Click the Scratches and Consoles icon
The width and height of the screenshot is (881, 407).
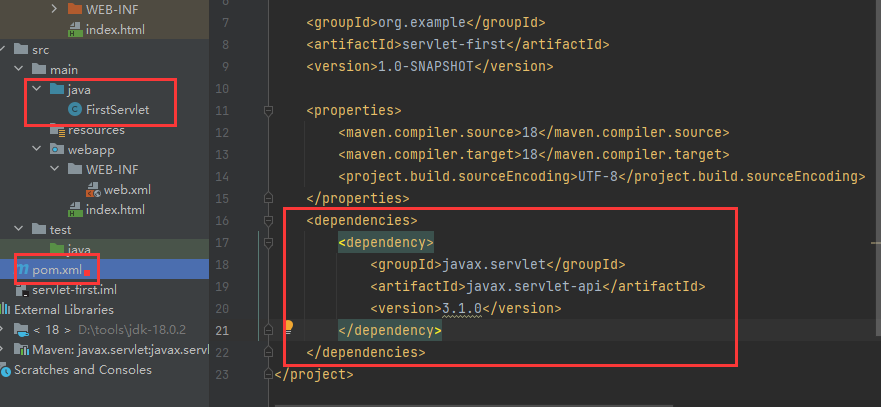pos(6,370)
